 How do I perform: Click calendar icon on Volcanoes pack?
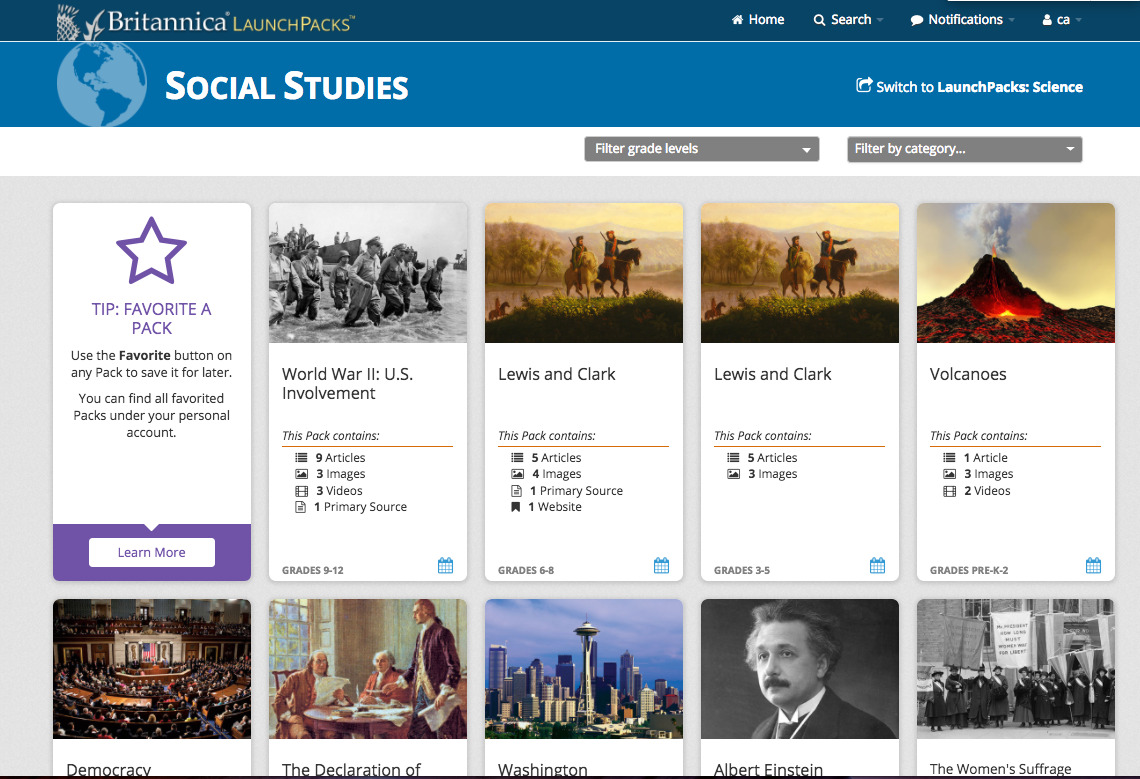click(x=1093, y=565)
